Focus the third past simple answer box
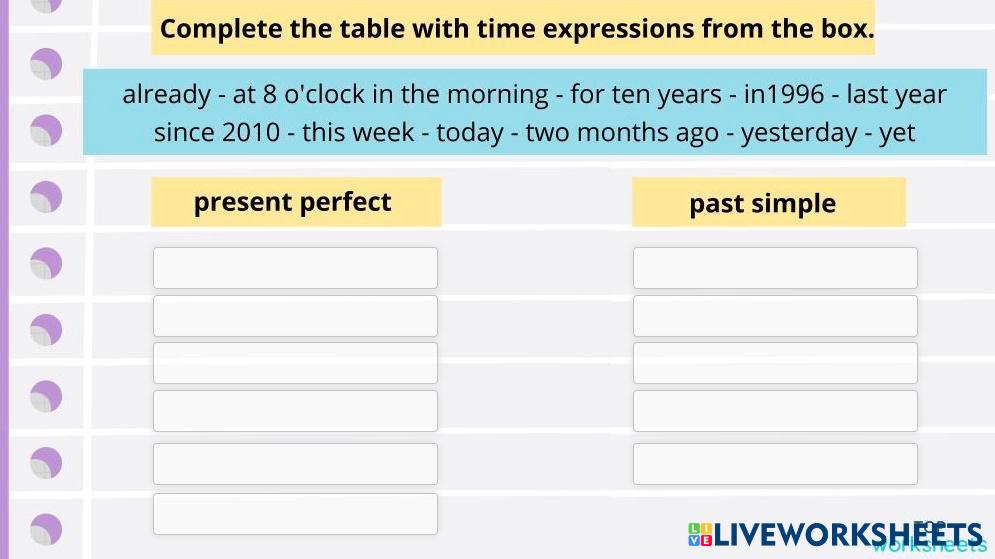Screen dimensions: 995x559 click(x=775, y=363)
